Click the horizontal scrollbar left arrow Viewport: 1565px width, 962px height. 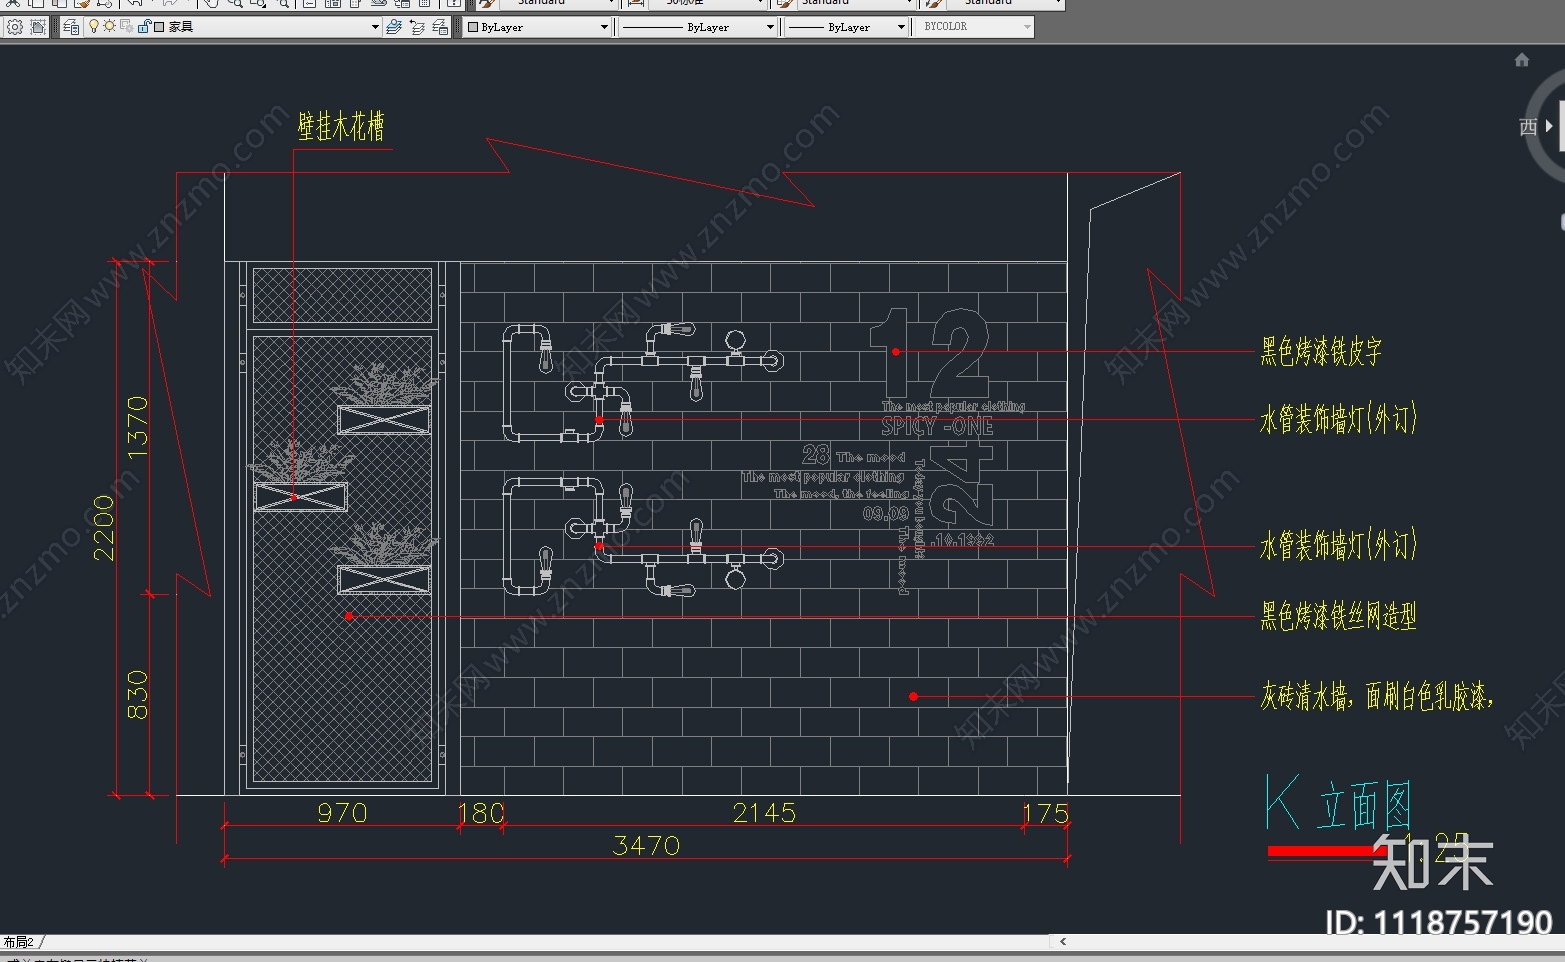coord(1063,941)
